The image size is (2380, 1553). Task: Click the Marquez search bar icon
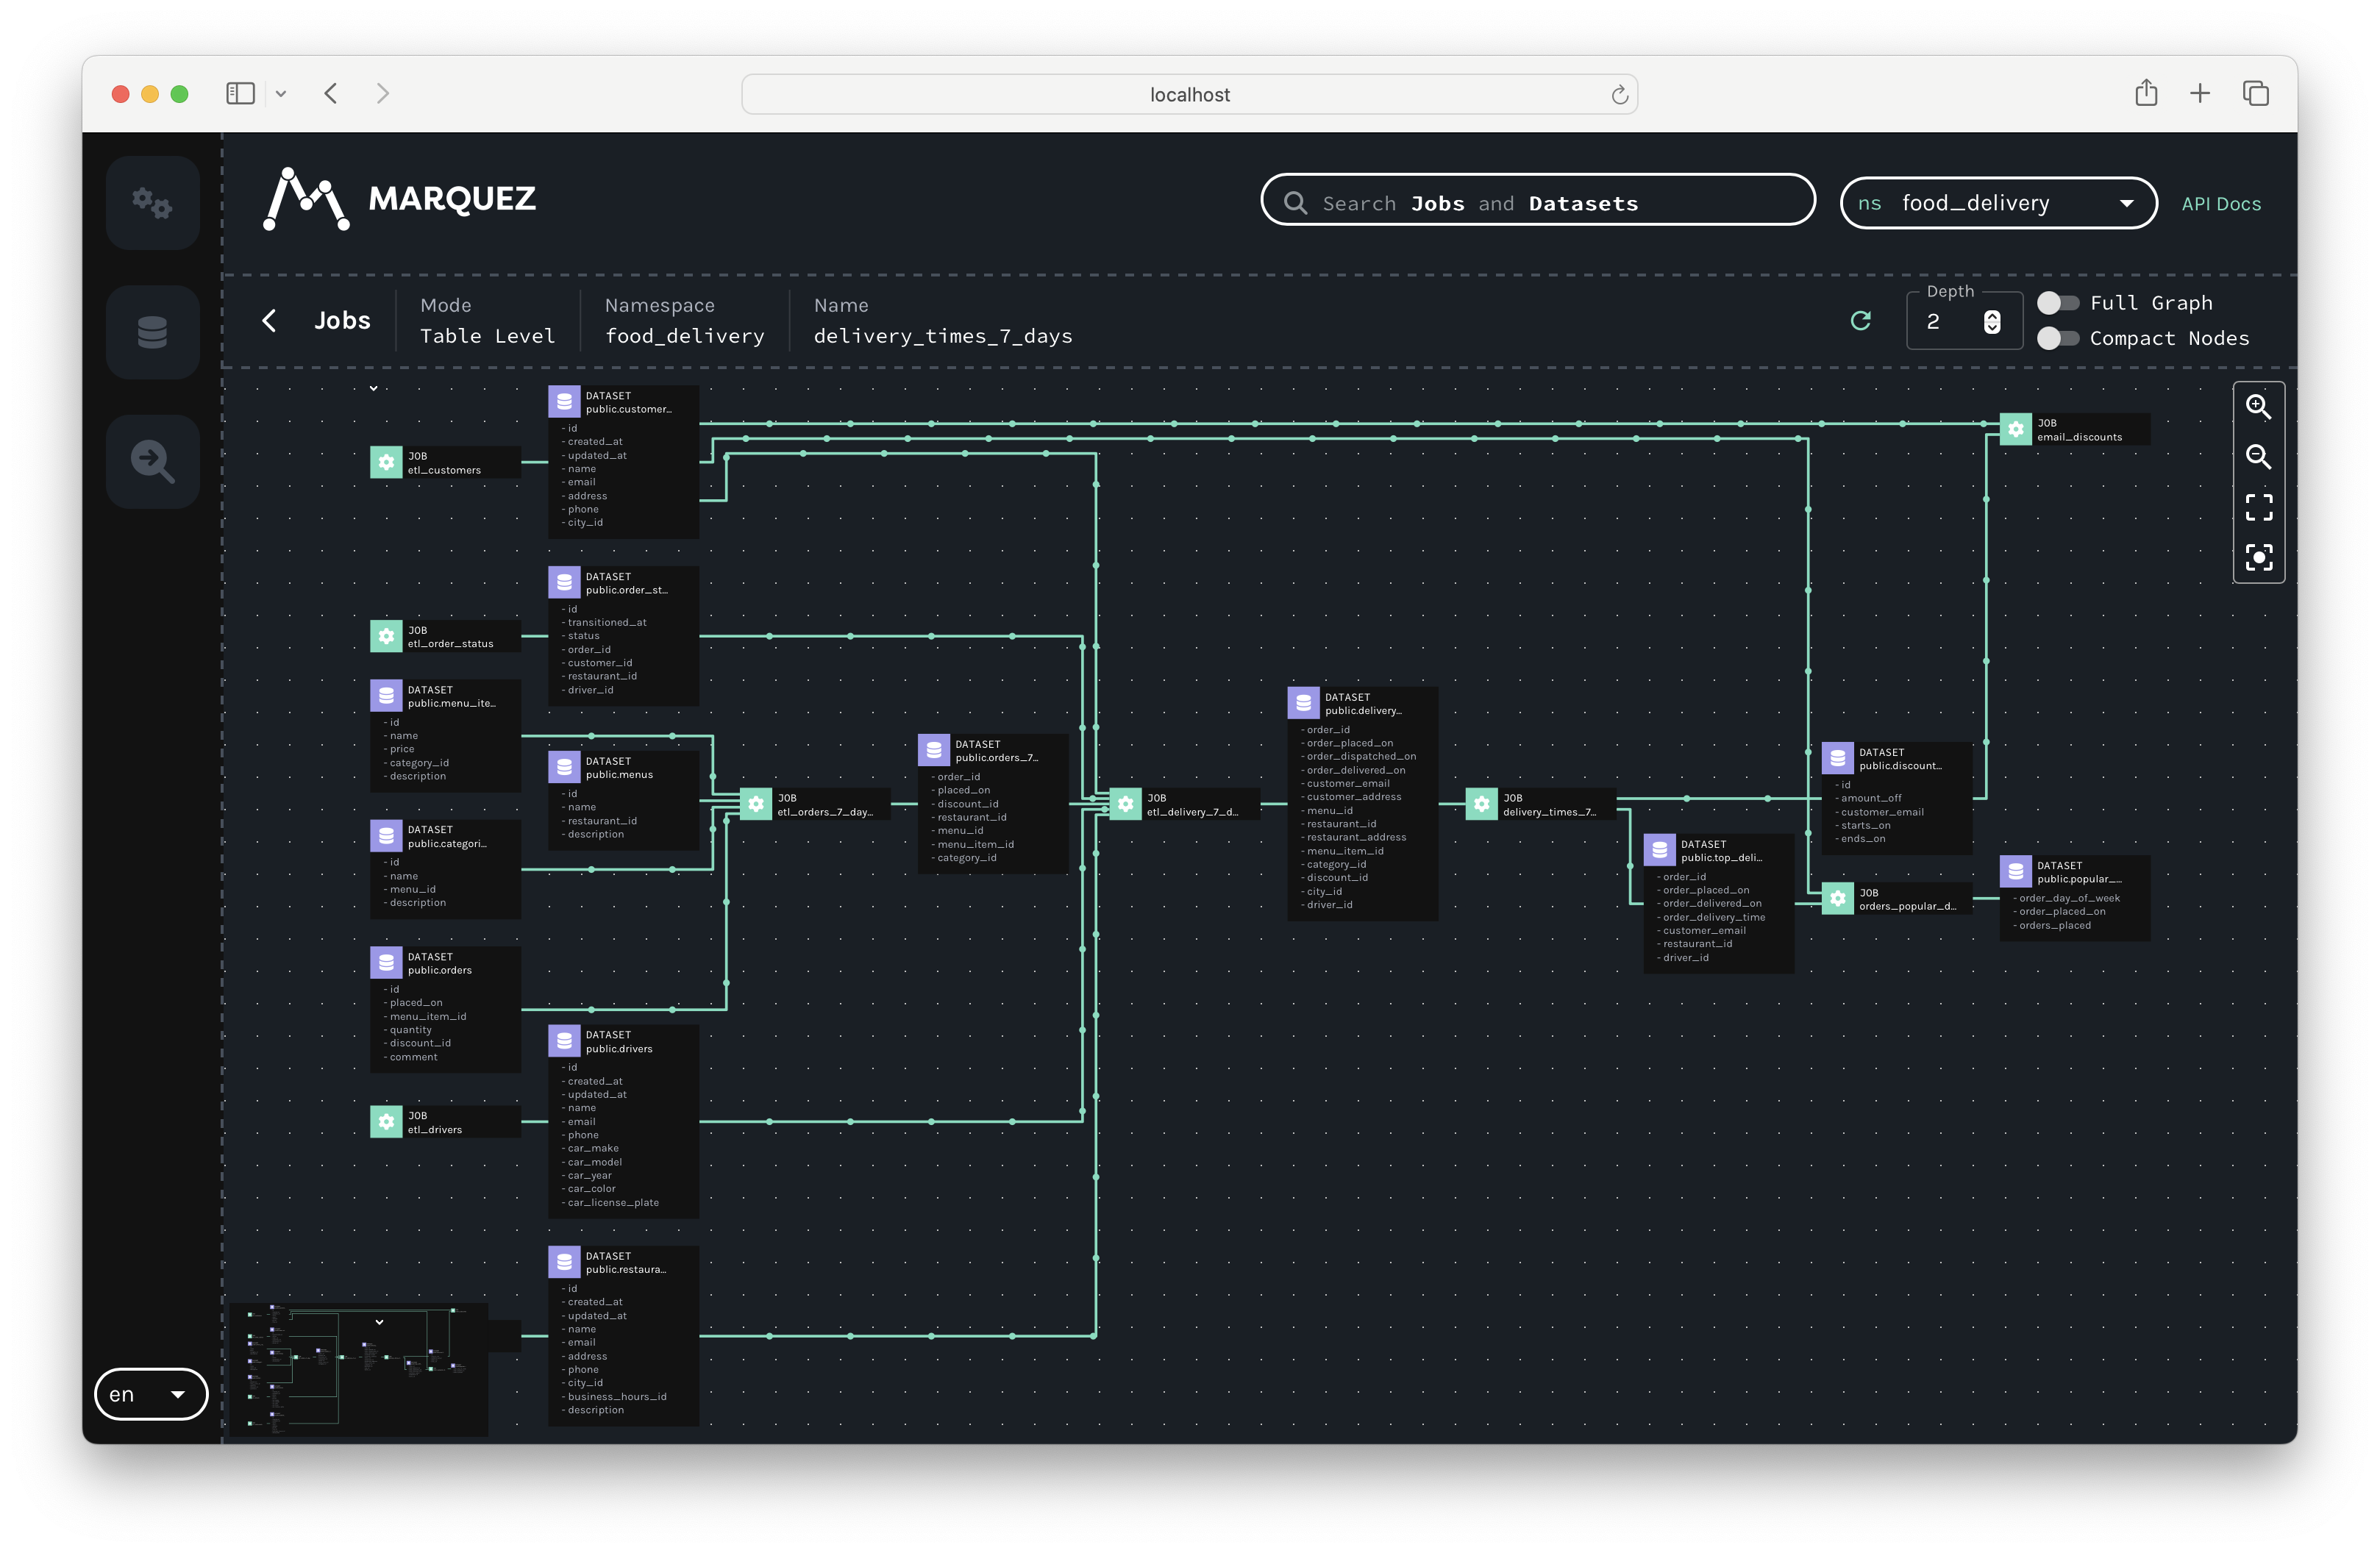1297,201
